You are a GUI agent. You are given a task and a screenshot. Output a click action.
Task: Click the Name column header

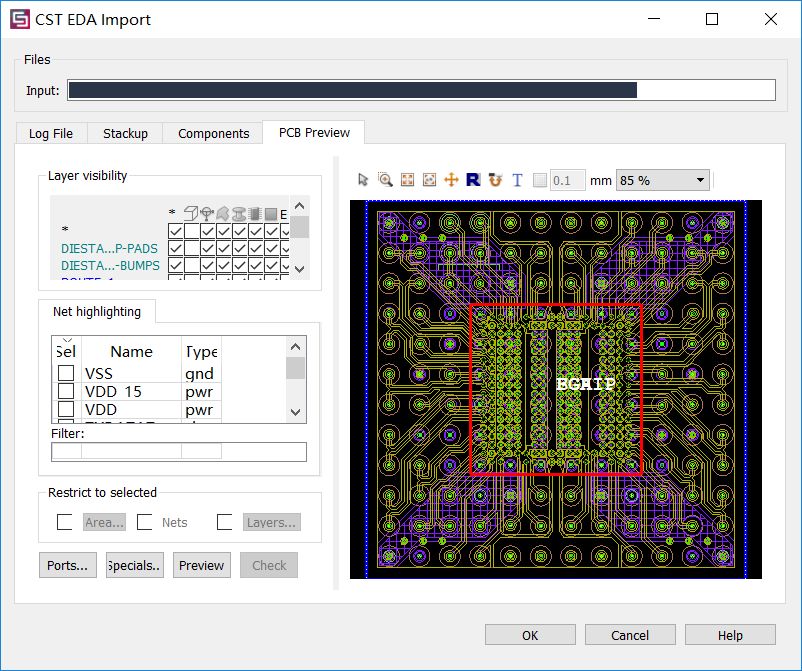pos(131,351)
